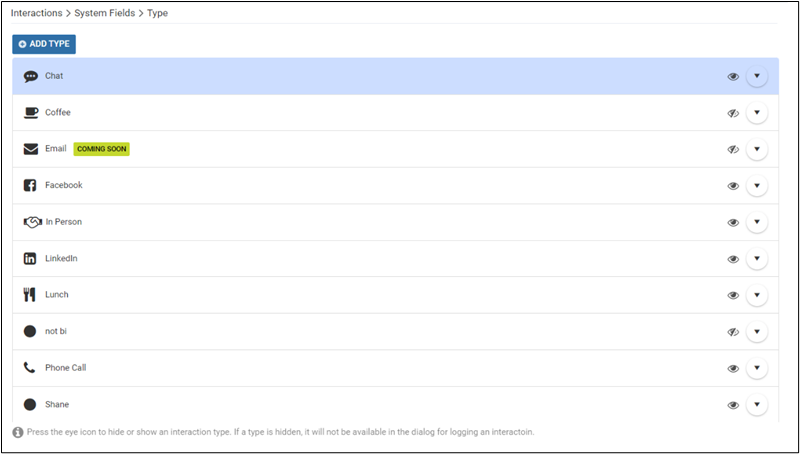Image resolution: width=800 pixels, height=454 pixels.
Task: Hide the Phone Call interaction type
Action: tap(733, 368)
